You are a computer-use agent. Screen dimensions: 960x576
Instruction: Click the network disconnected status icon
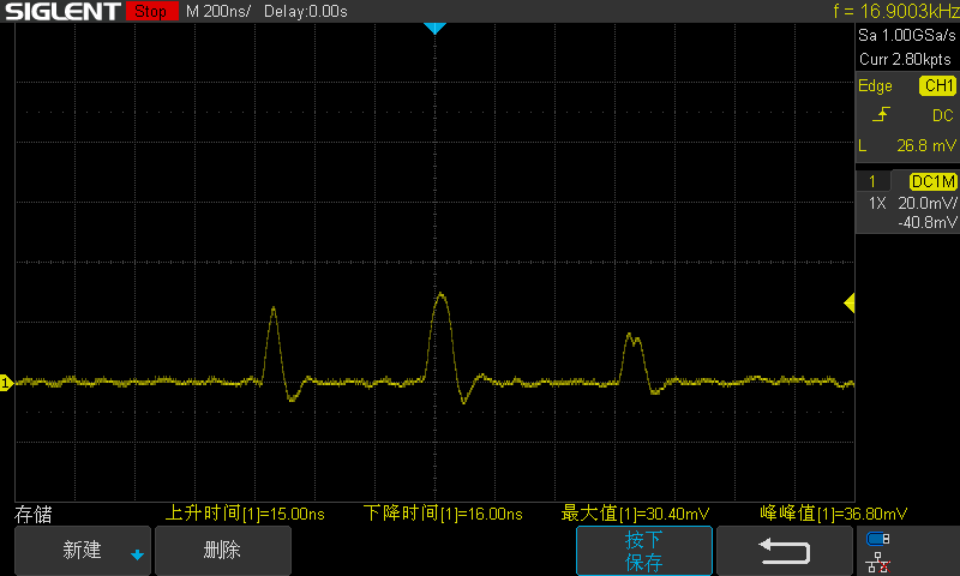point(877,563)
